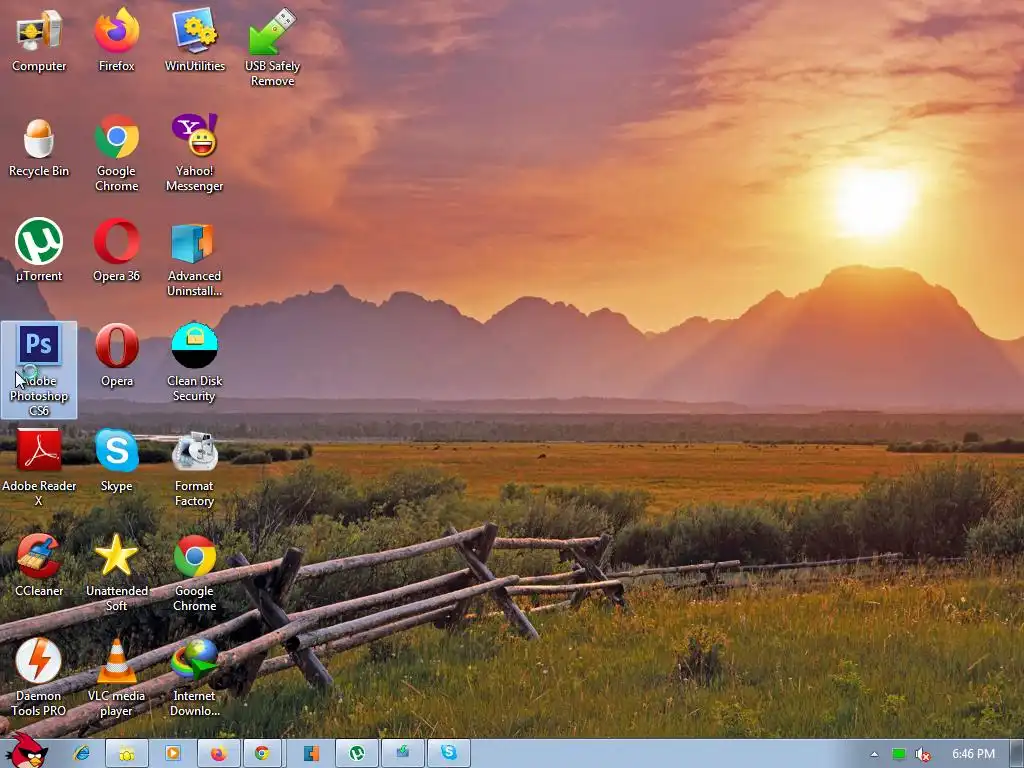
Task: Select the CCleaner desktop shortcut
Action: [x=39, y=566]
